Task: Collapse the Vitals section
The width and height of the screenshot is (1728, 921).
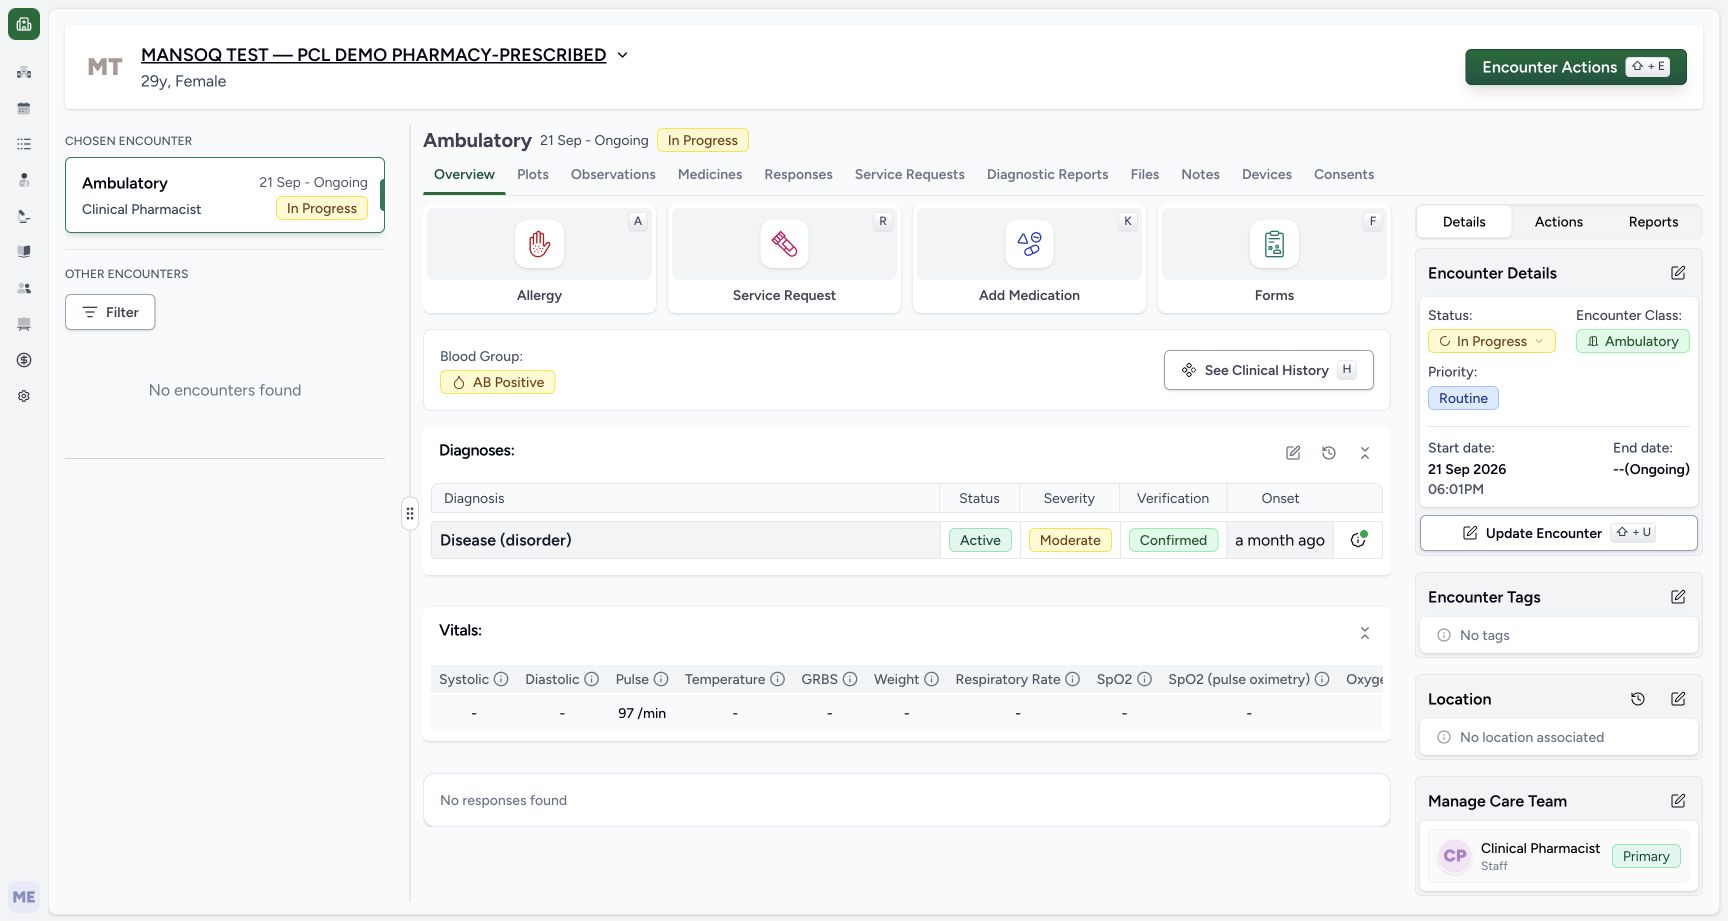Action: click(1365, 633)
